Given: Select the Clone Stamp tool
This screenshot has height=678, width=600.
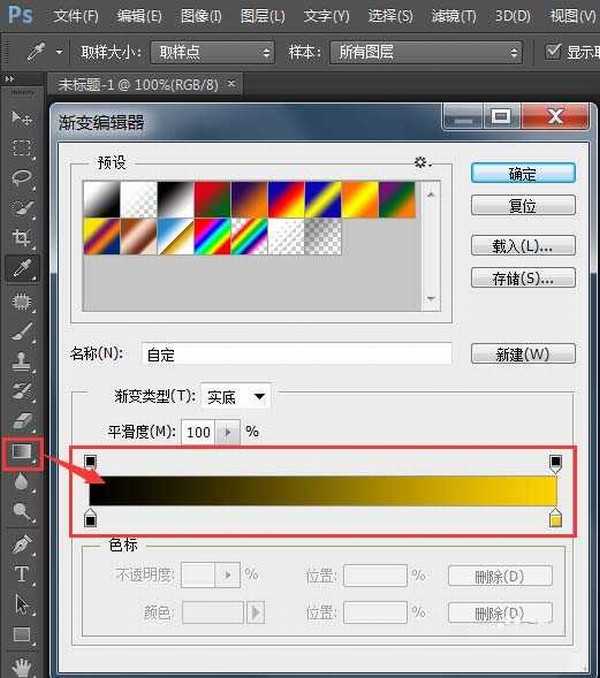Looking at the screenshot, I should [x=21, y=360].
